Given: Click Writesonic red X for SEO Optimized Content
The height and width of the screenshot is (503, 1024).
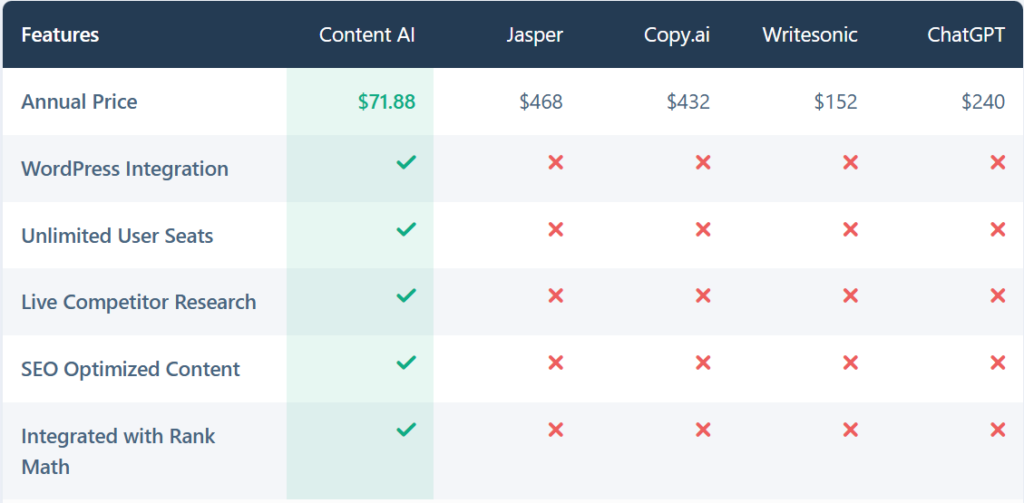Looking at the screenshot, I should 850,363.
